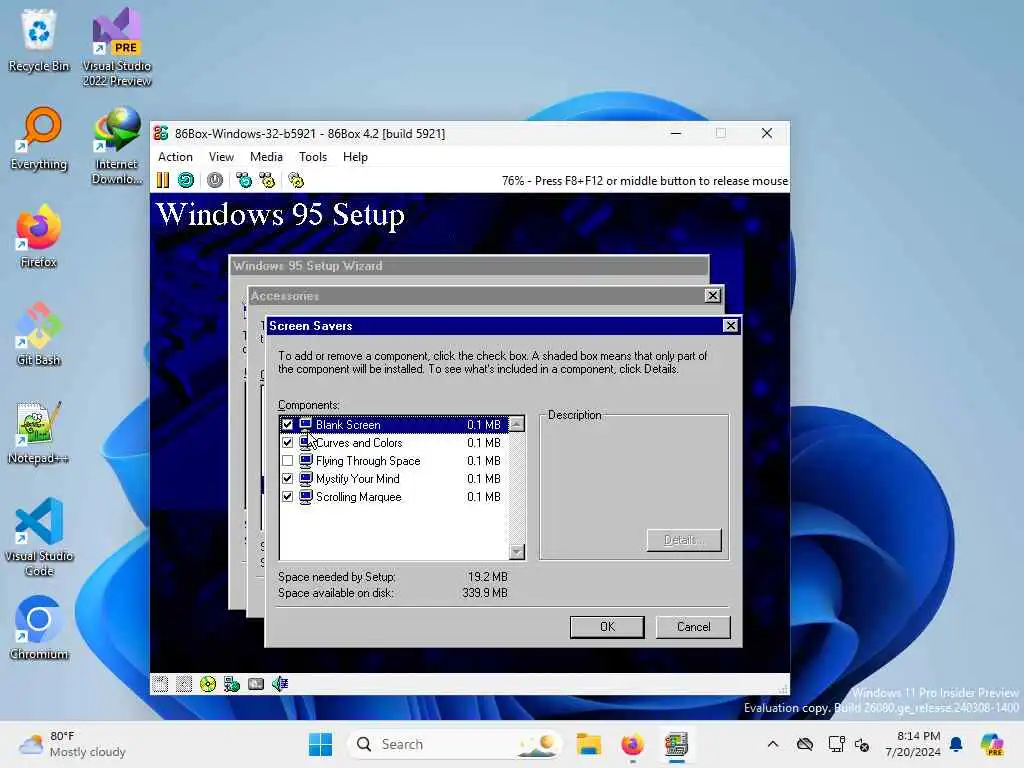Click the CD-ROM status bar icon
Screen dimensions: 1024x768
point(208,684)
